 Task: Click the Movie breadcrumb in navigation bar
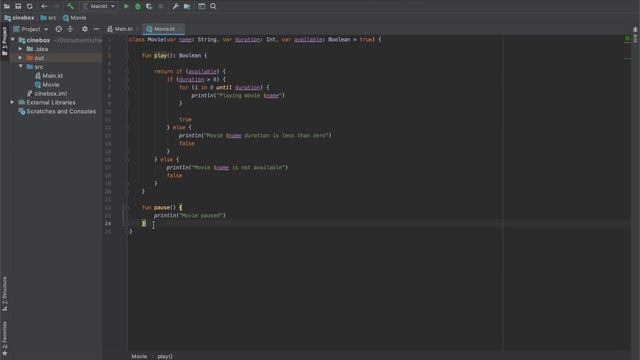pos(74,18)
